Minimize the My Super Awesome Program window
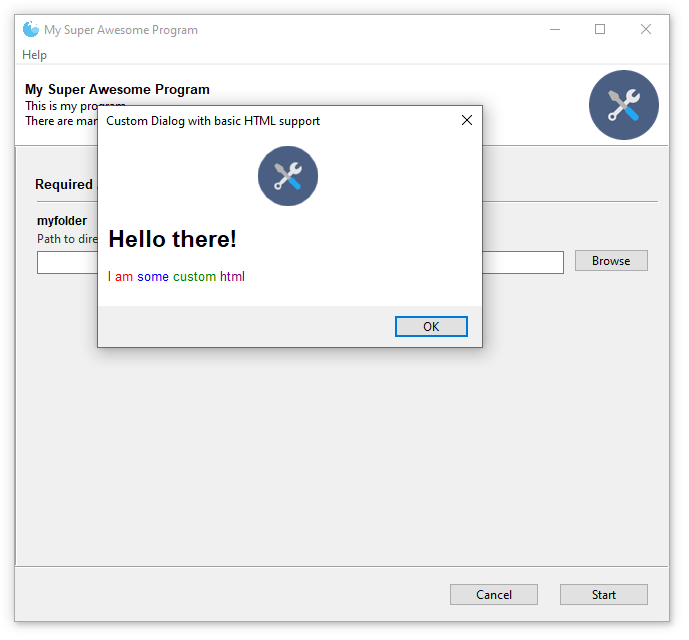The image size is (689, 640). click(555, 29)
